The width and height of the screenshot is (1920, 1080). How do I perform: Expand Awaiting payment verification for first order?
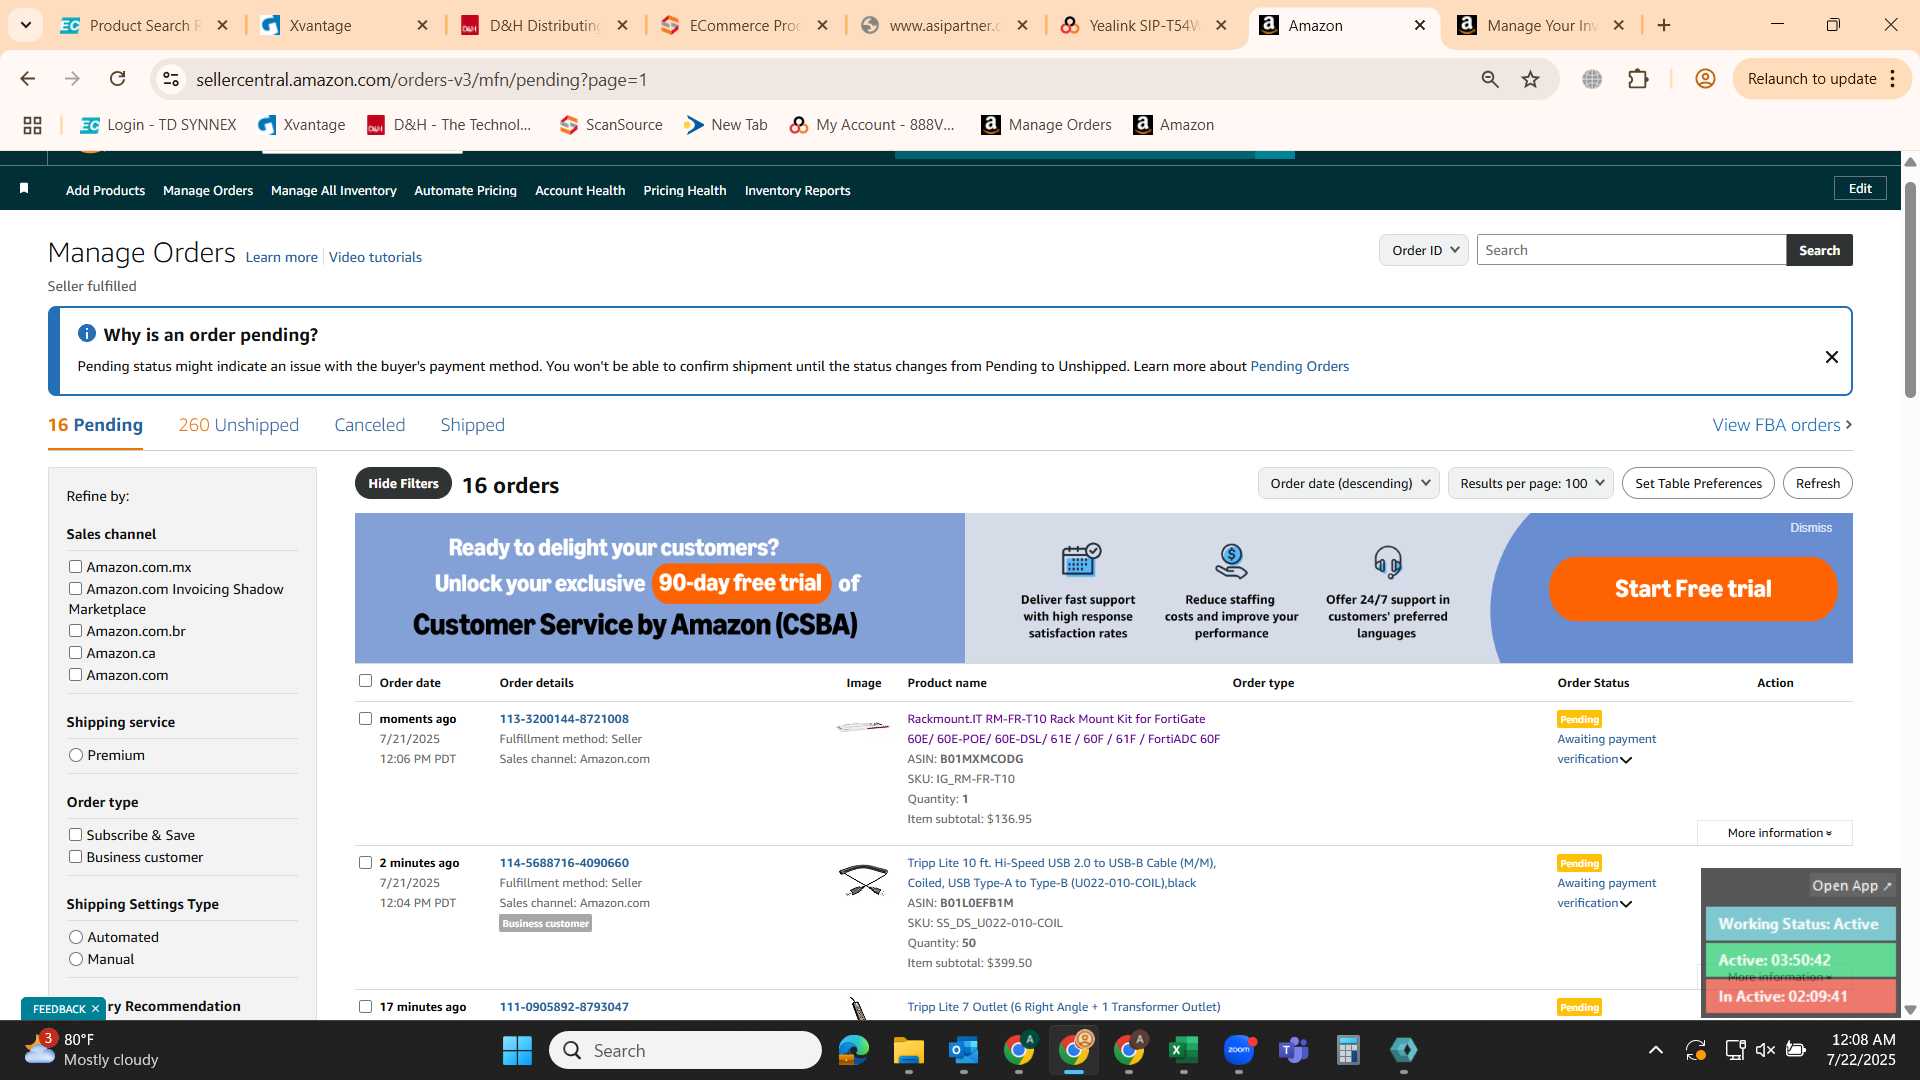pos(1626,760)
